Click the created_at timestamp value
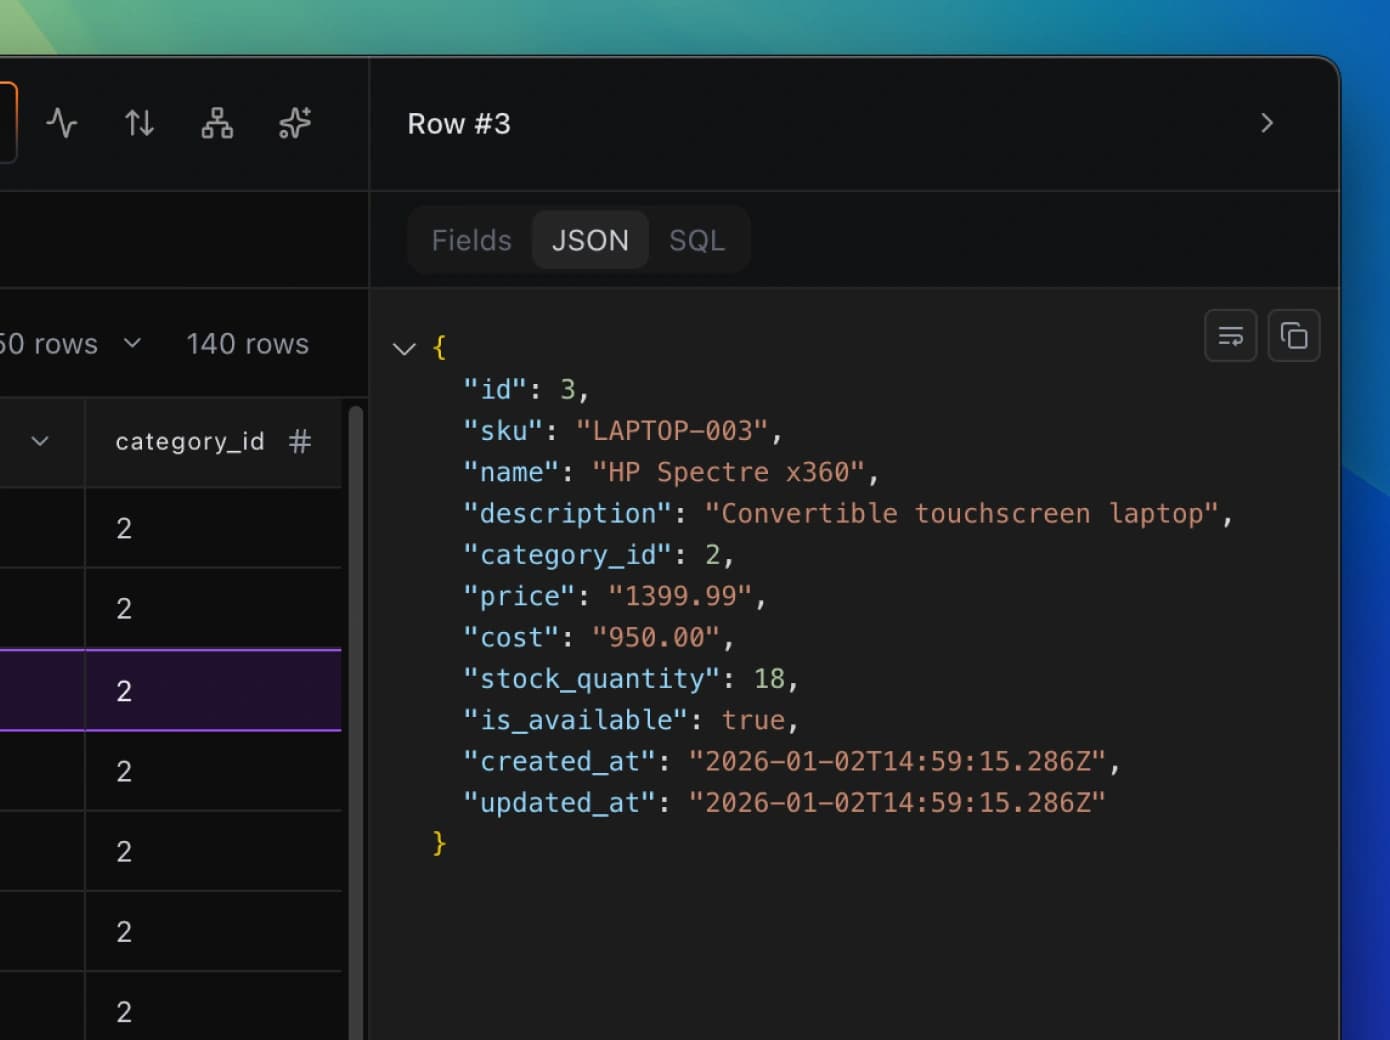The image size is (1390, 1040). click(897, 762)
